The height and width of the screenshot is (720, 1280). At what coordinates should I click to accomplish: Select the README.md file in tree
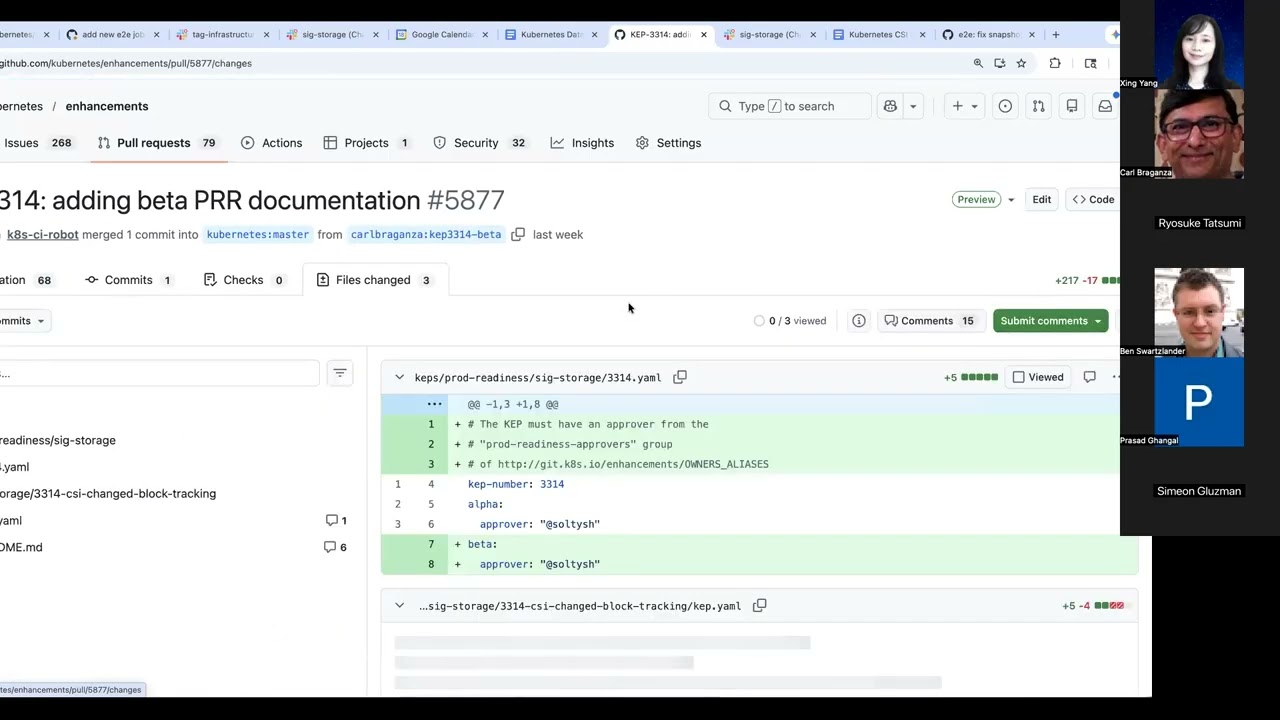[21, 547]
